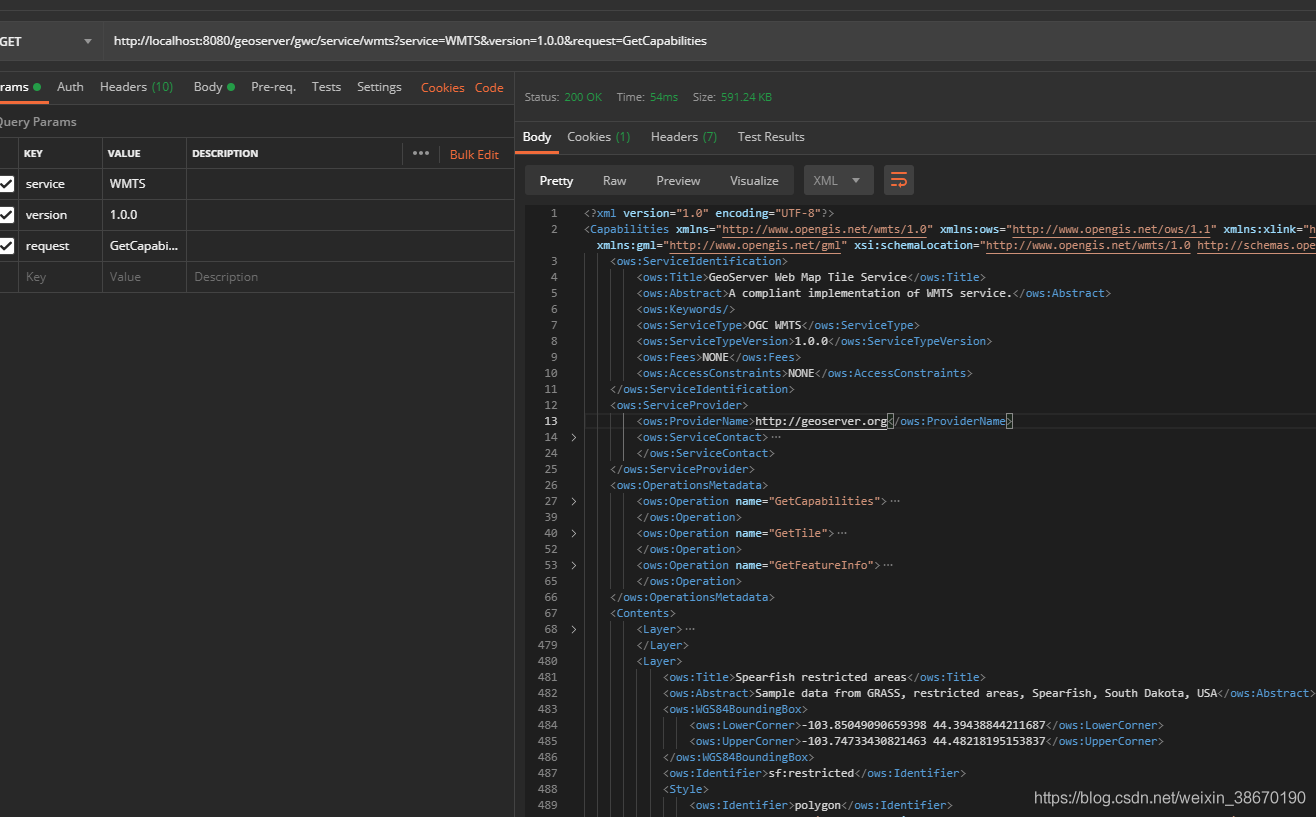Select the Raw view button

tap(614, 180)
